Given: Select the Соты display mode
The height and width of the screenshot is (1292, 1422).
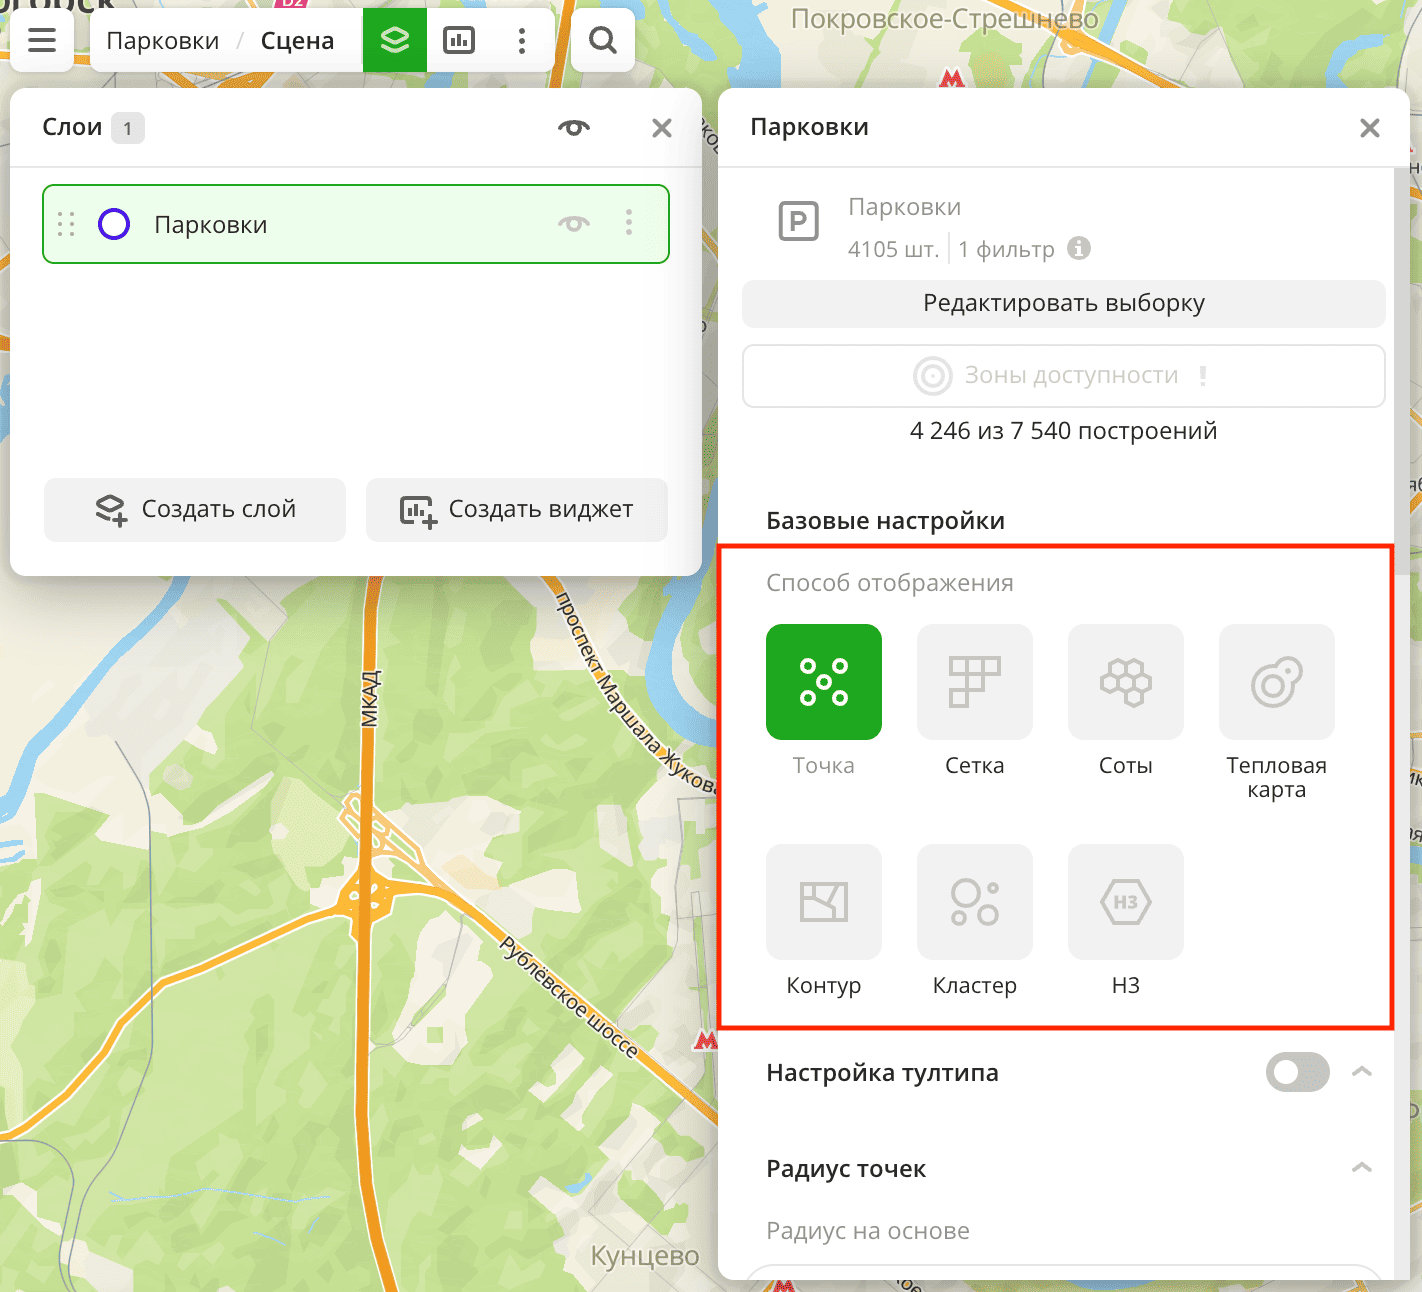Looking at the screenshot, I should coord(1125,682).
